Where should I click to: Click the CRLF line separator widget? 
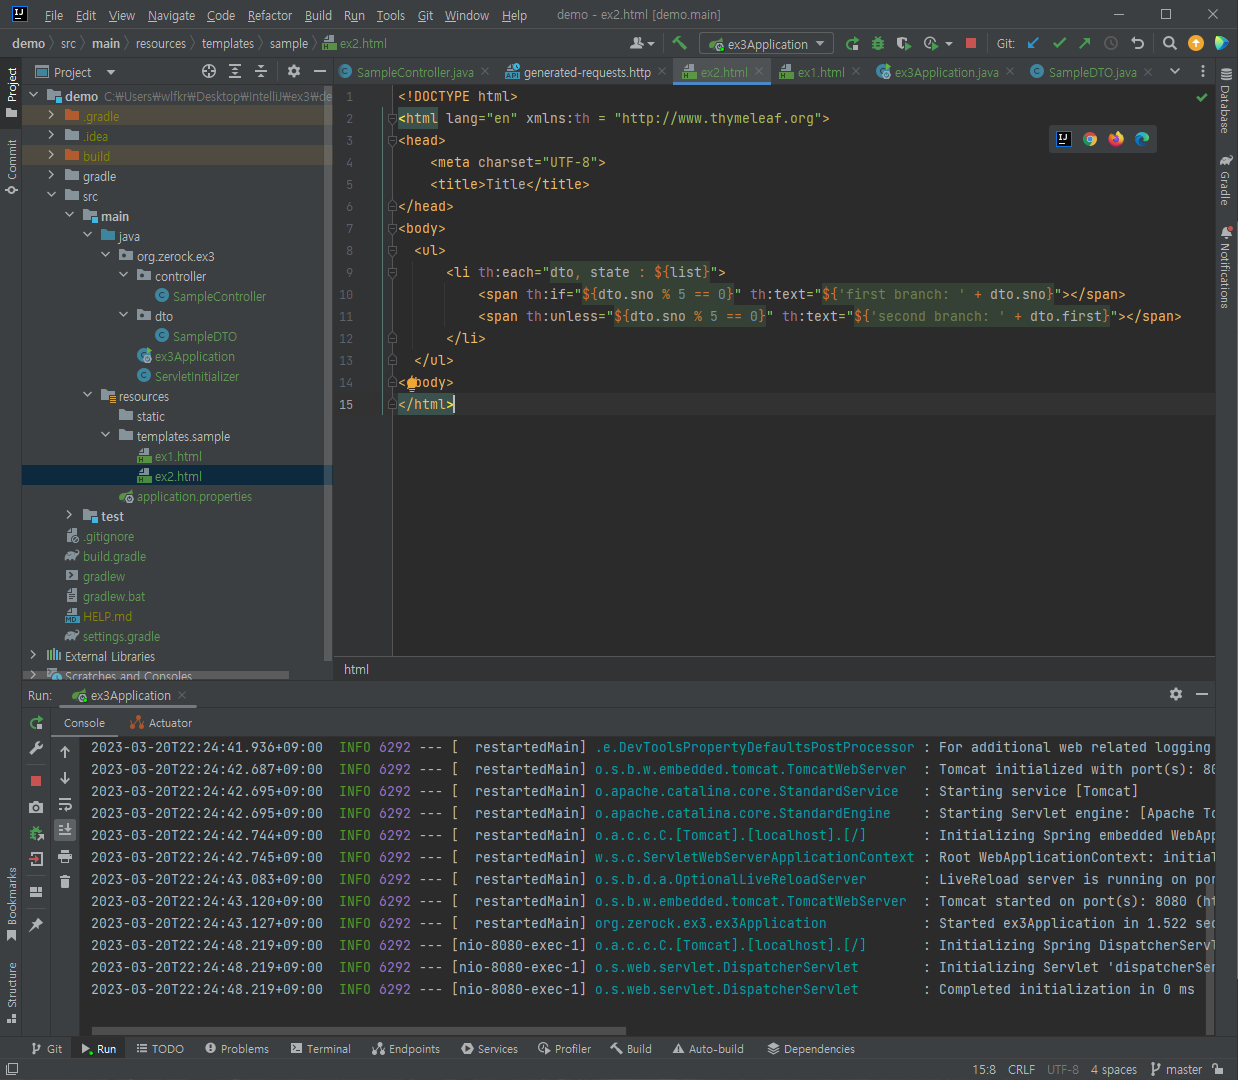[1021, 1069]
